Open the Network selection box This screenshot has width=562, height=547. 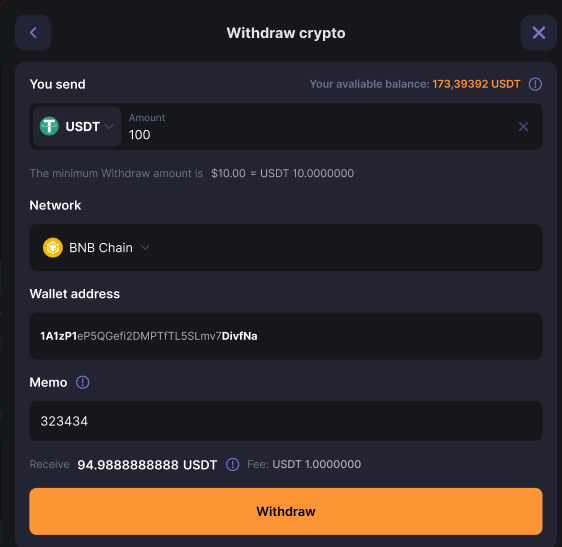point(286,247)
